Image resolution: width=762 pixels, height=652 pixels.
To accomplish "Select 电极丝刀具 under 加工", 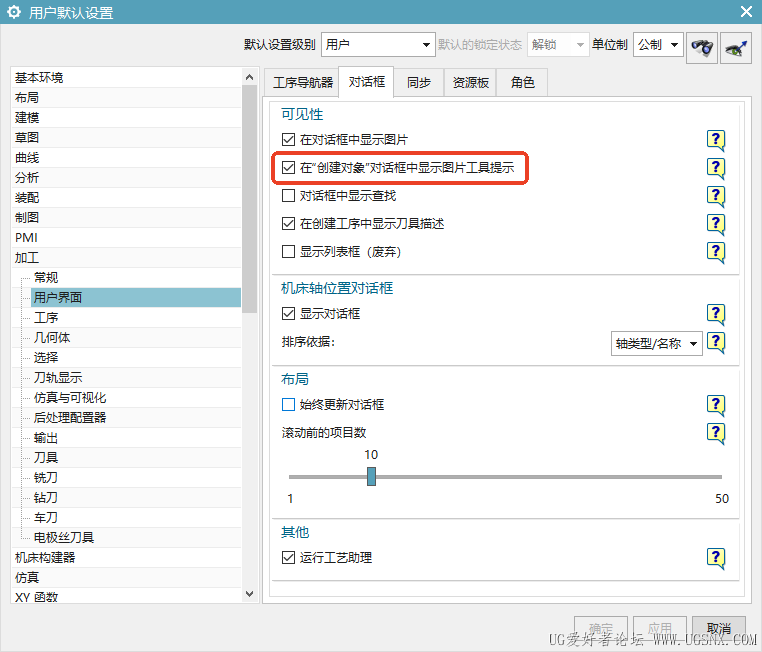I will tap(136, 538).
